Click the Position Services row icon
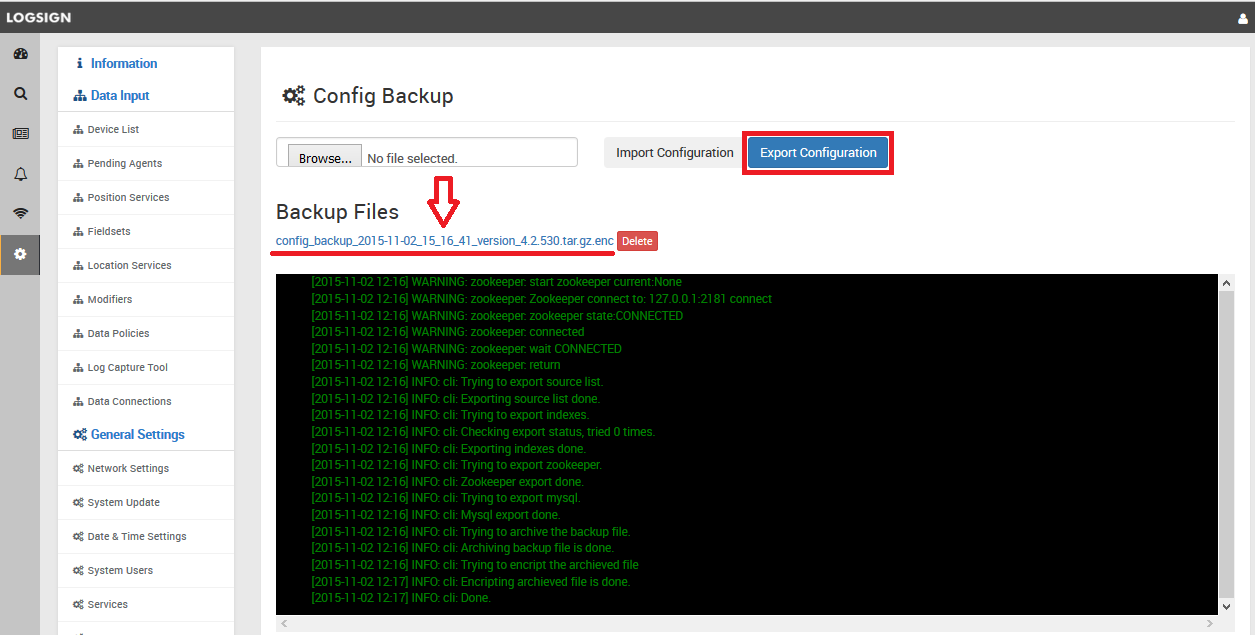 78,198
